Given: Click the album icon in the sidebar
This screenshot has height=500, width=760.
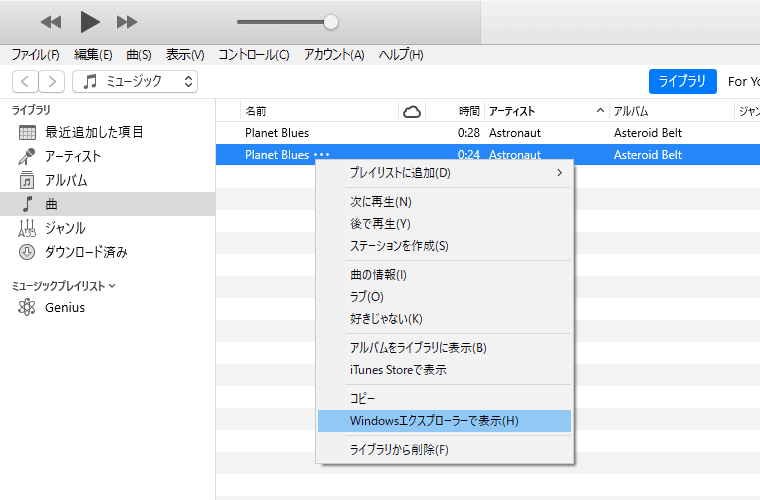Looking at the screenshot, I should coord(27,180).
